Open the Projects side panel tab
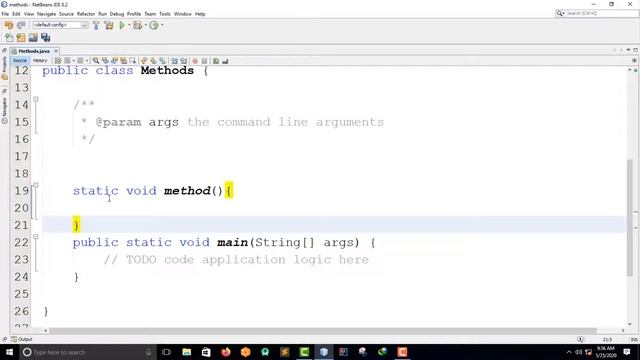 point(4,68)
